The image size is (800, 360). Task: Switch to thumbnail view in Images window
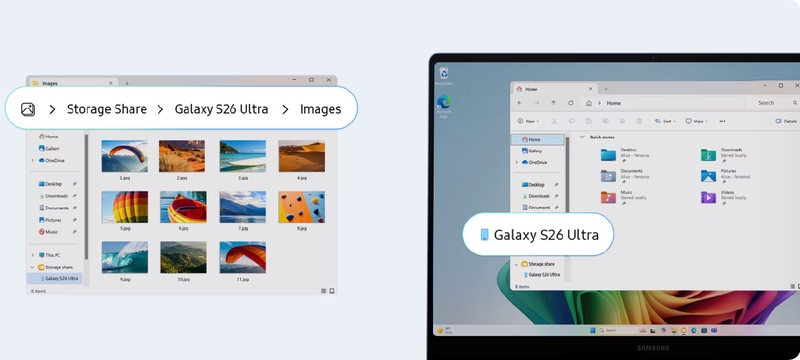tap(332, 291)
